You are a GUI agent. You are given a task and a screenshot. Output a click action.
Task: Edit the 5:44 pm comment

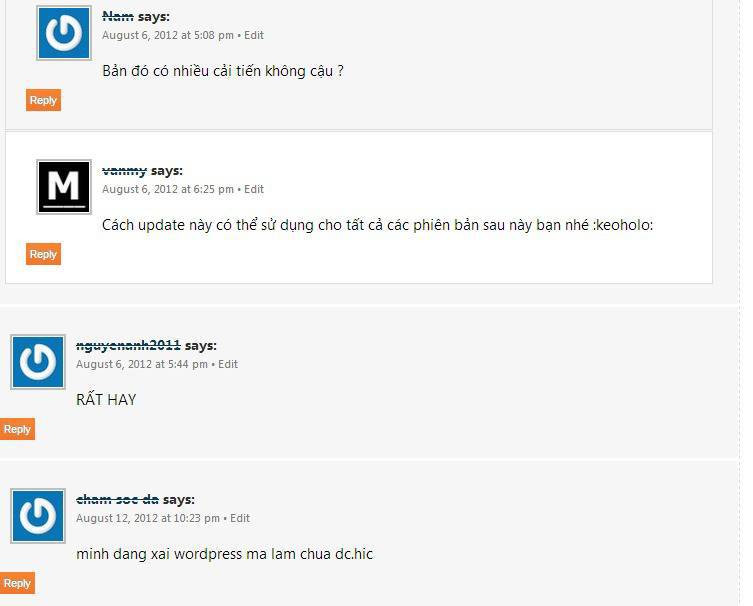(x=228, y=364)
